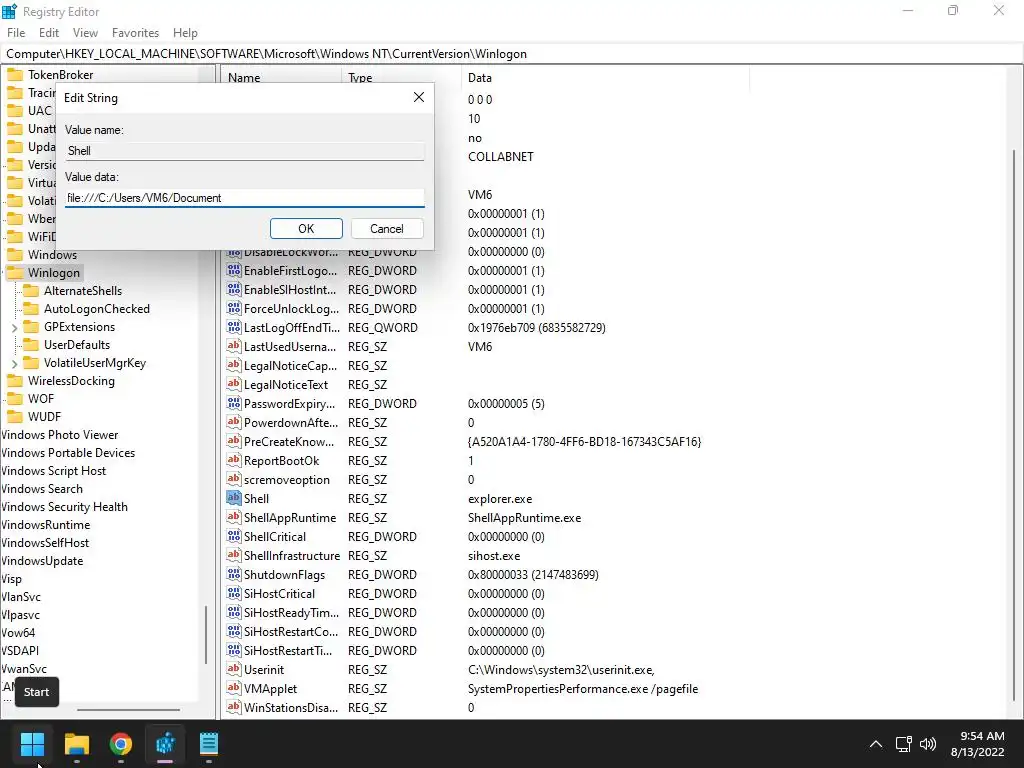
Task: Select the TokenBroker key
Action: 60,74
